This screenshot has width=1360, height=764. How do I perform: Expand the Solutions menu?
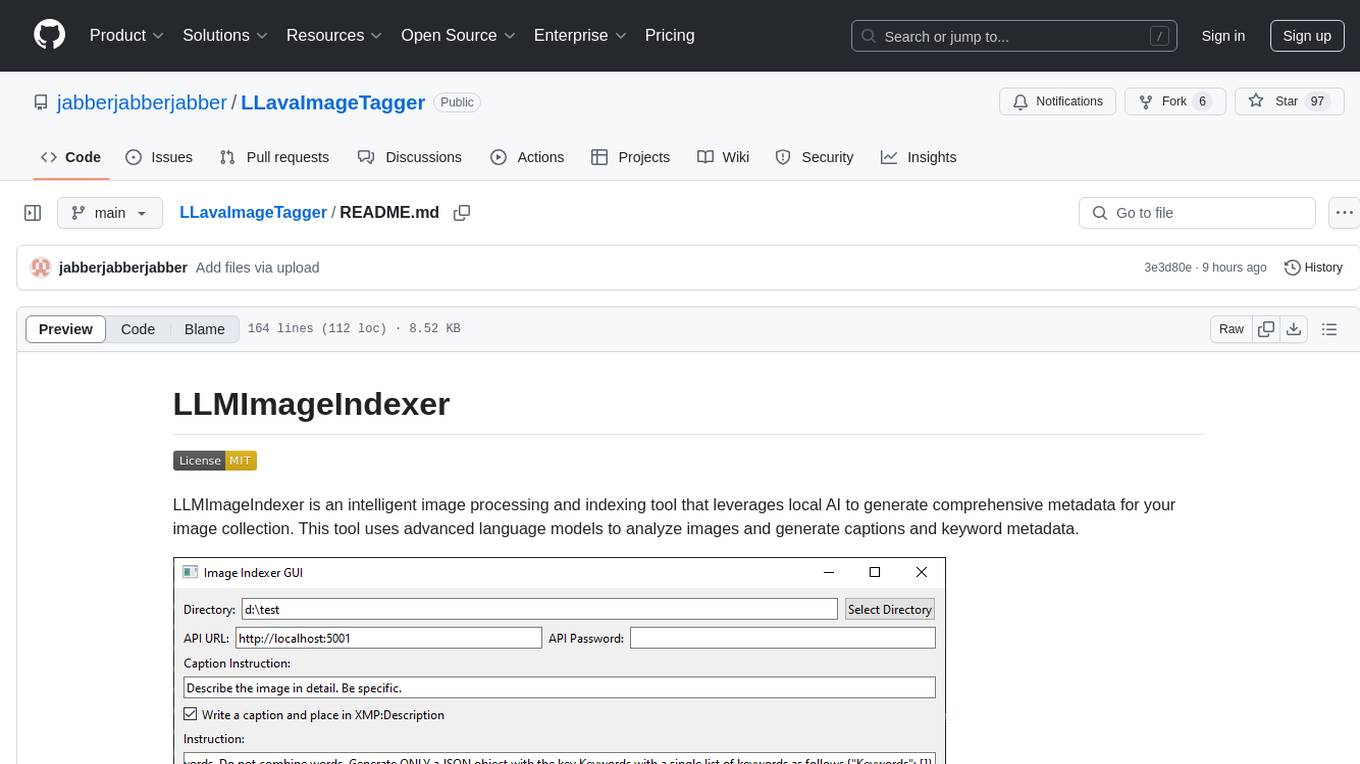point(225,35)
